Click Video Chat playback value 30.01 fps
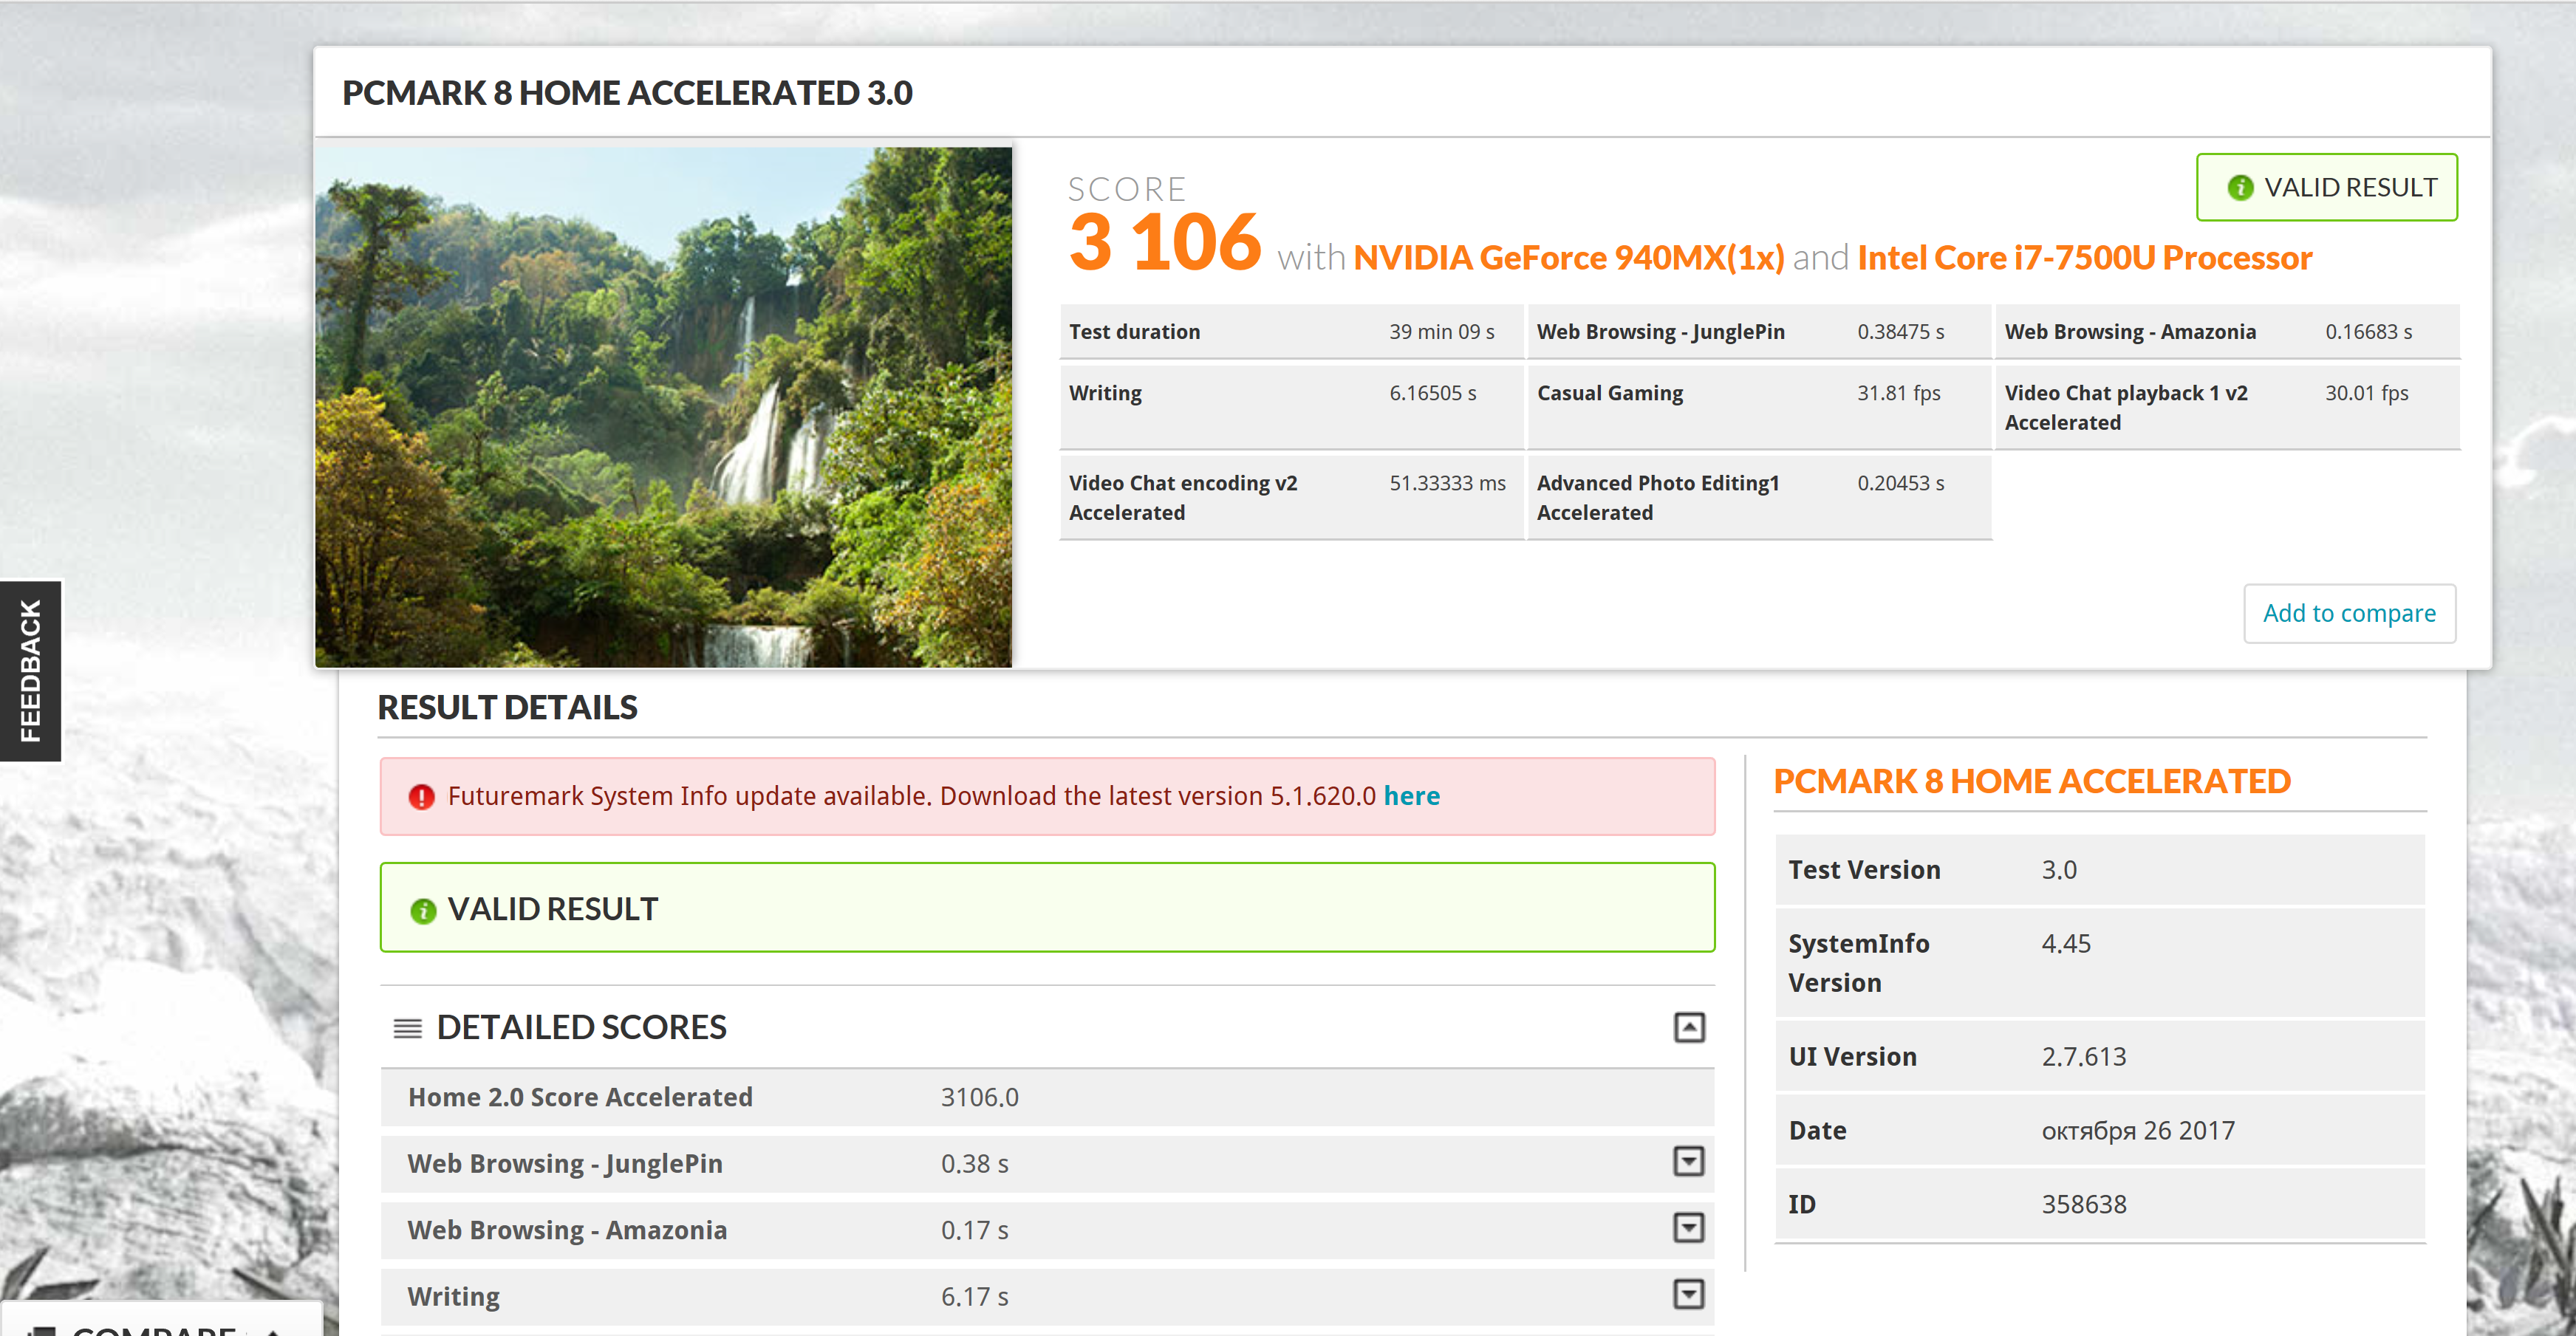 click(x=2366, y=393)
